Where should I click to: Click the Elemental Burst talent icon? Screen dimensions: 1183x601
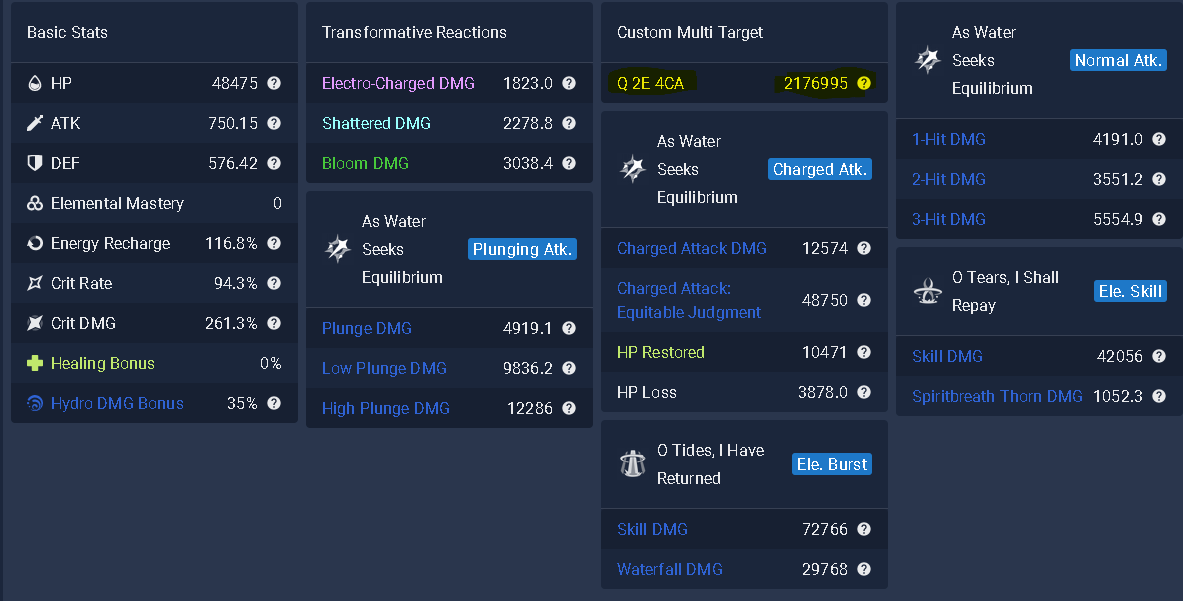tap(632, 464)
